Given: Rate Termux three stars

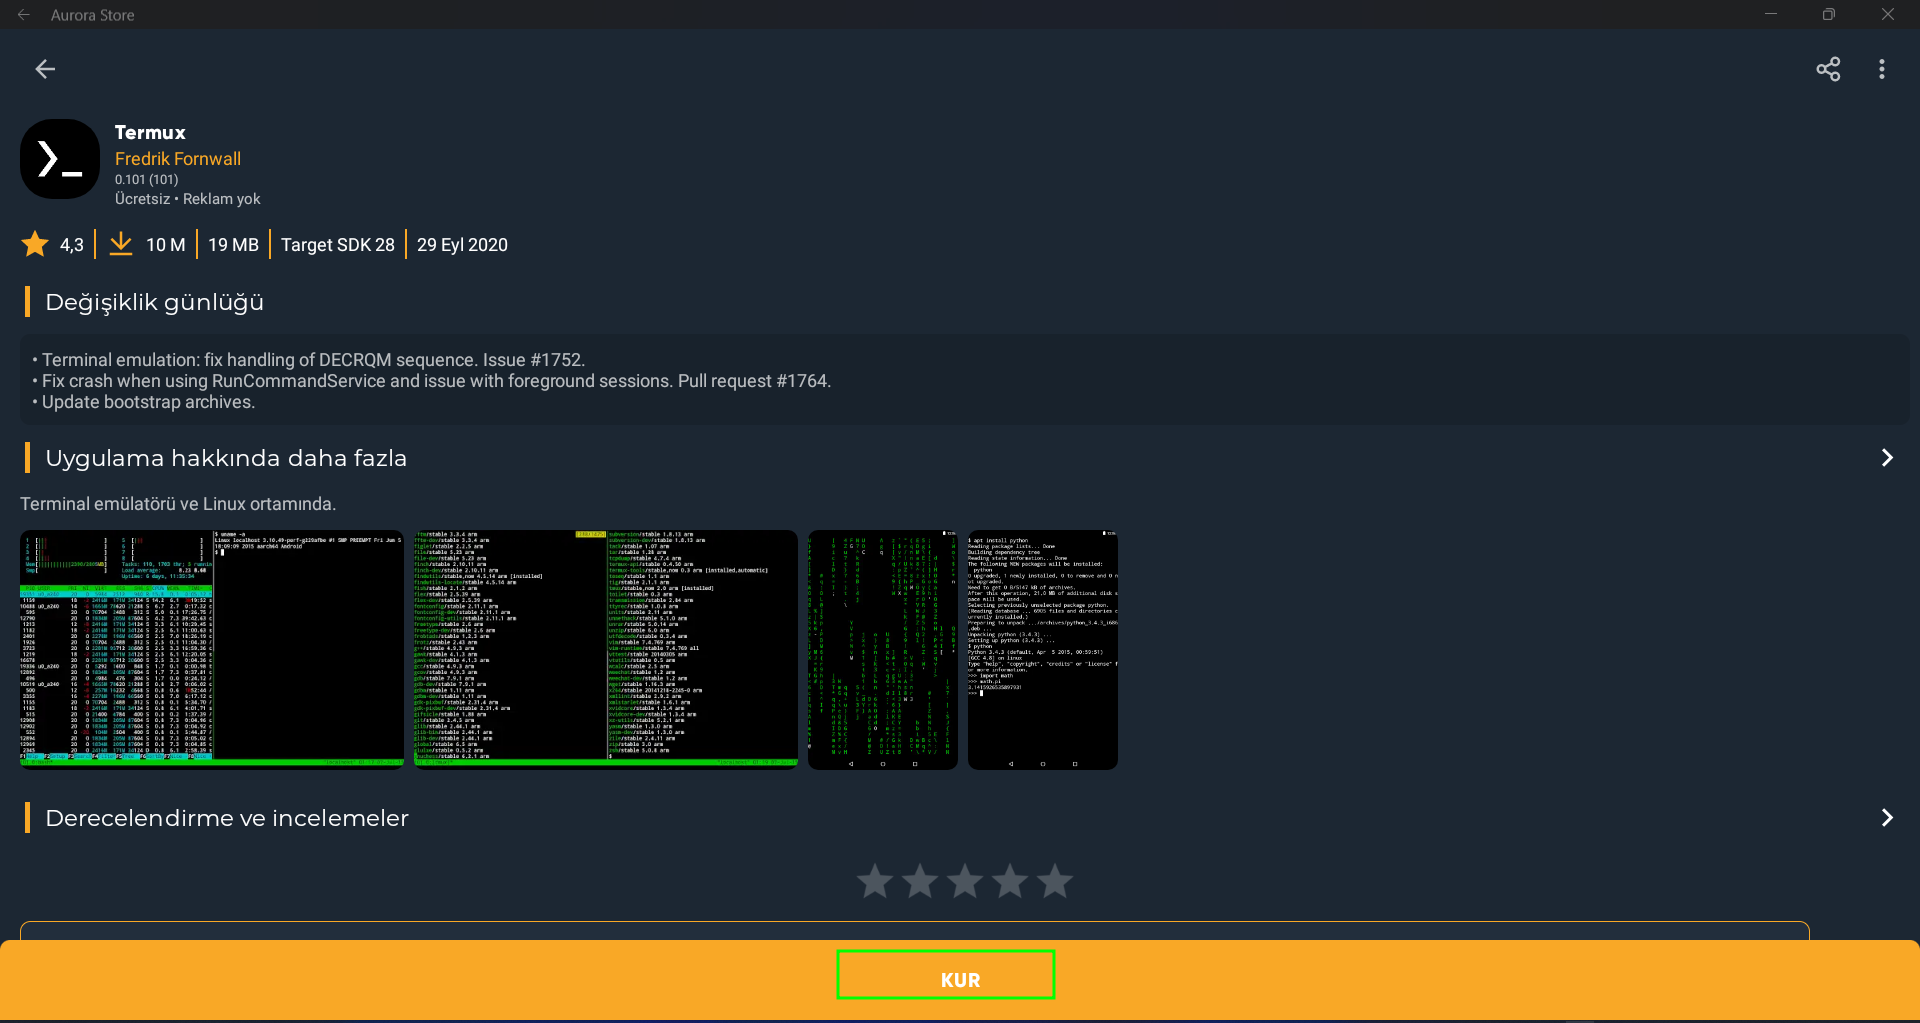Looking at the screenshot, I should click(965, 881).
